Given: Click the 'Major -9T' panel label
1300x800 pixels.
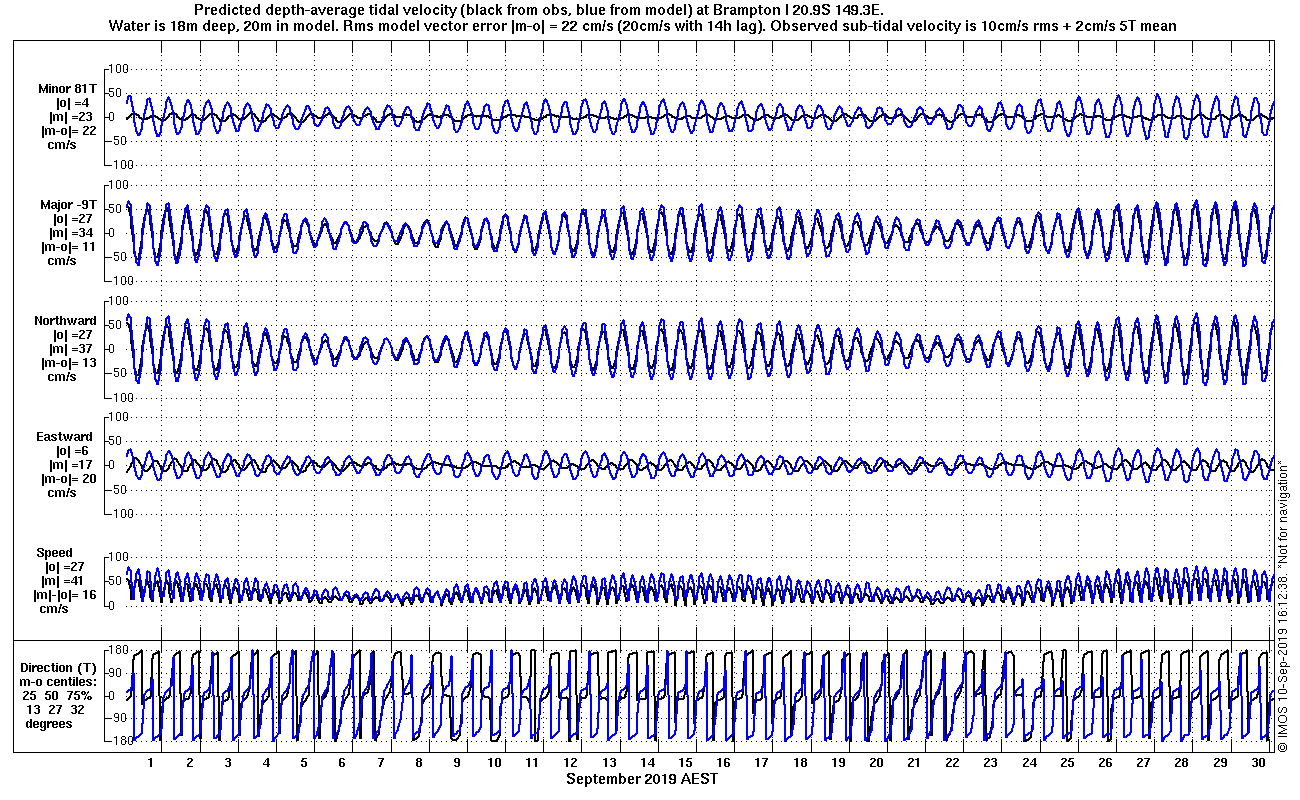Looking at the screenshot, I should click(x=69, y=205).
